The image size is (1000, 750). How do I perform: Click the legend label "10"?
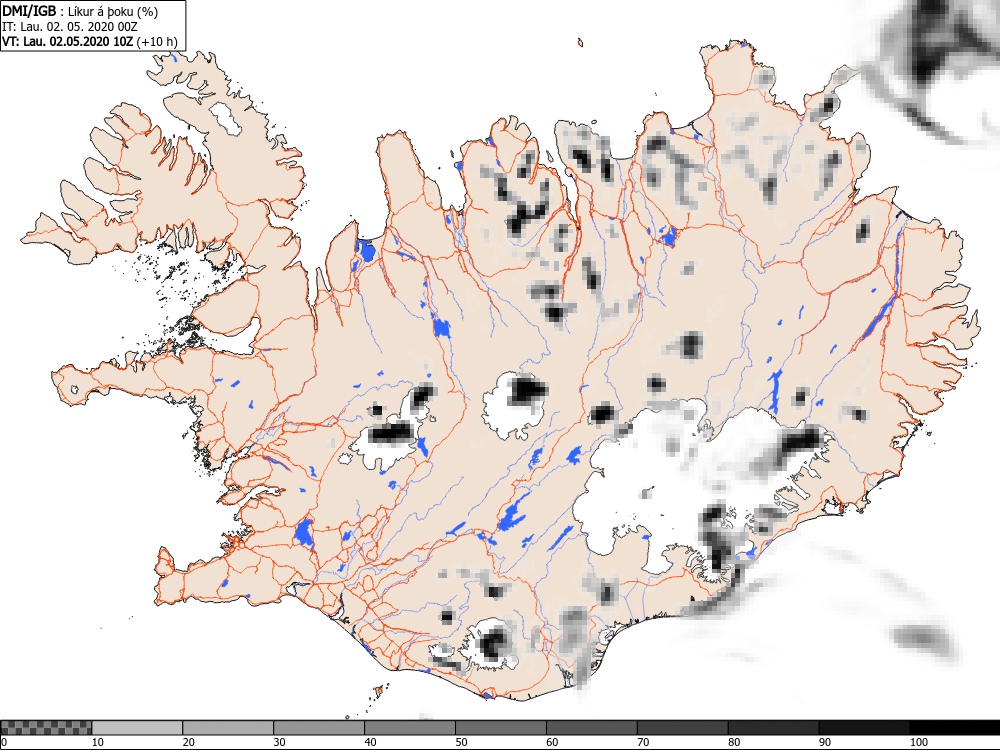tap(98, 742)
